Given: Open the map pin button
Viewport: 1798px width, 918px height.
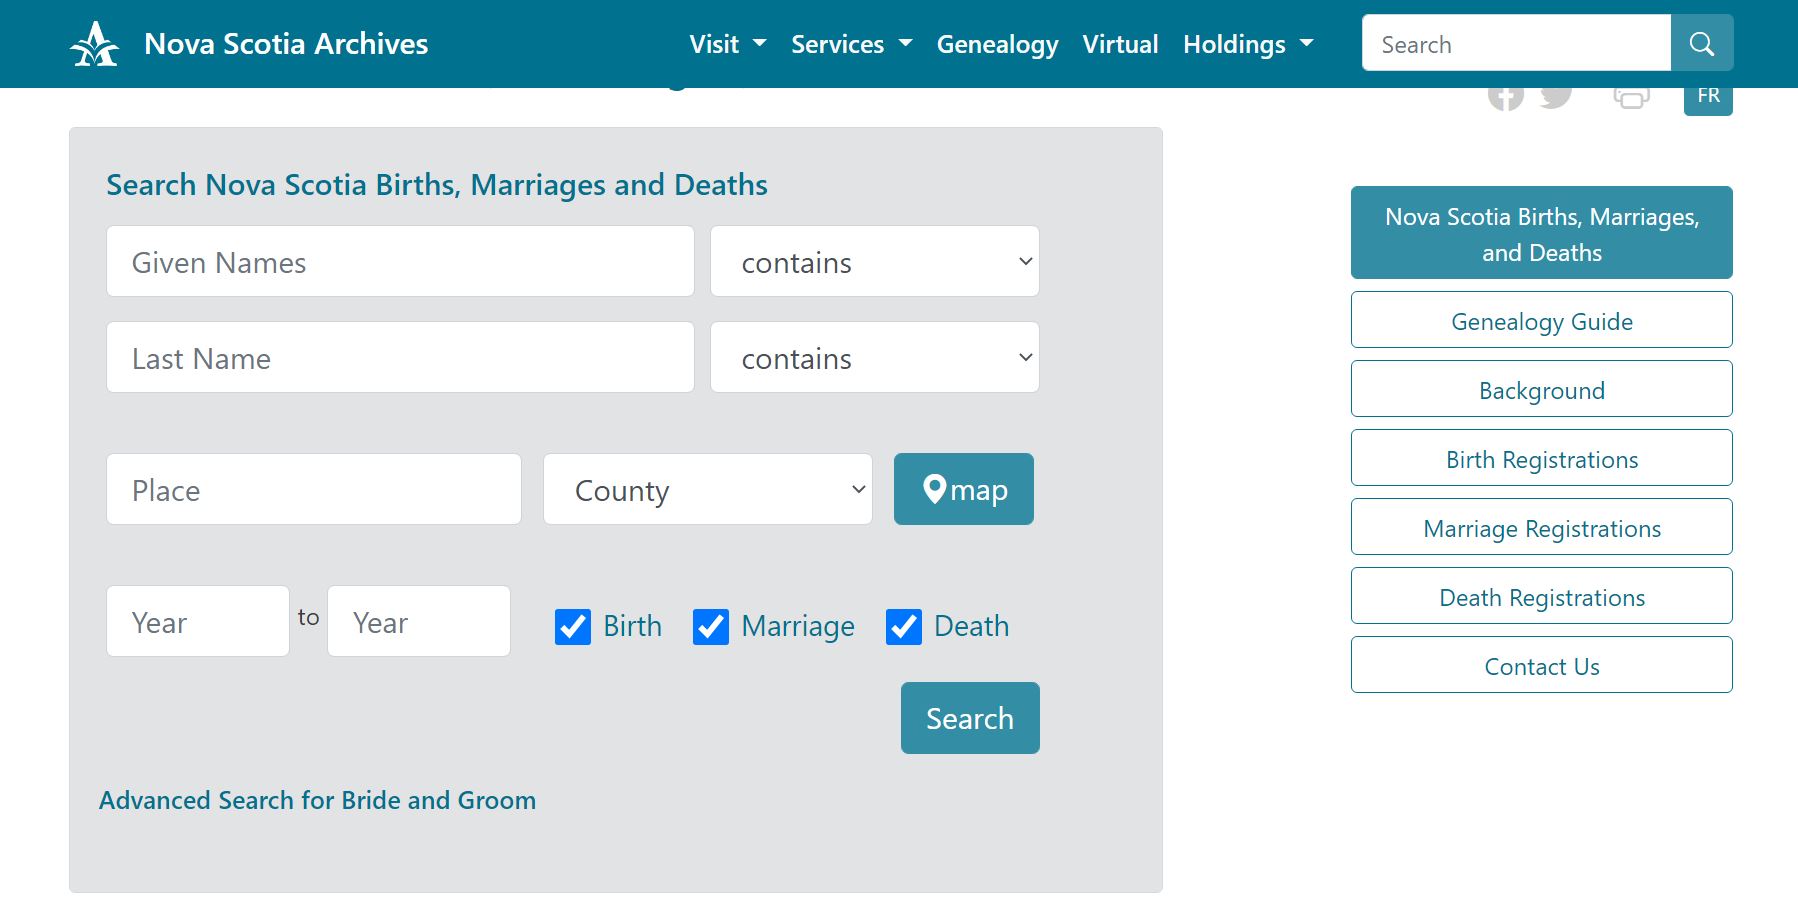Looking at the screenshot, I should pyautogui.click(x=963, y=489).
